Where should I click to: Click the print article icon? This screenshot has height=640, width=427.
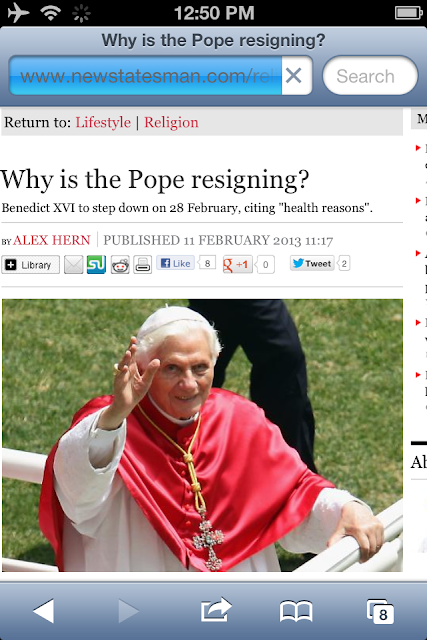pyautogui.click(x=143, y=264)
